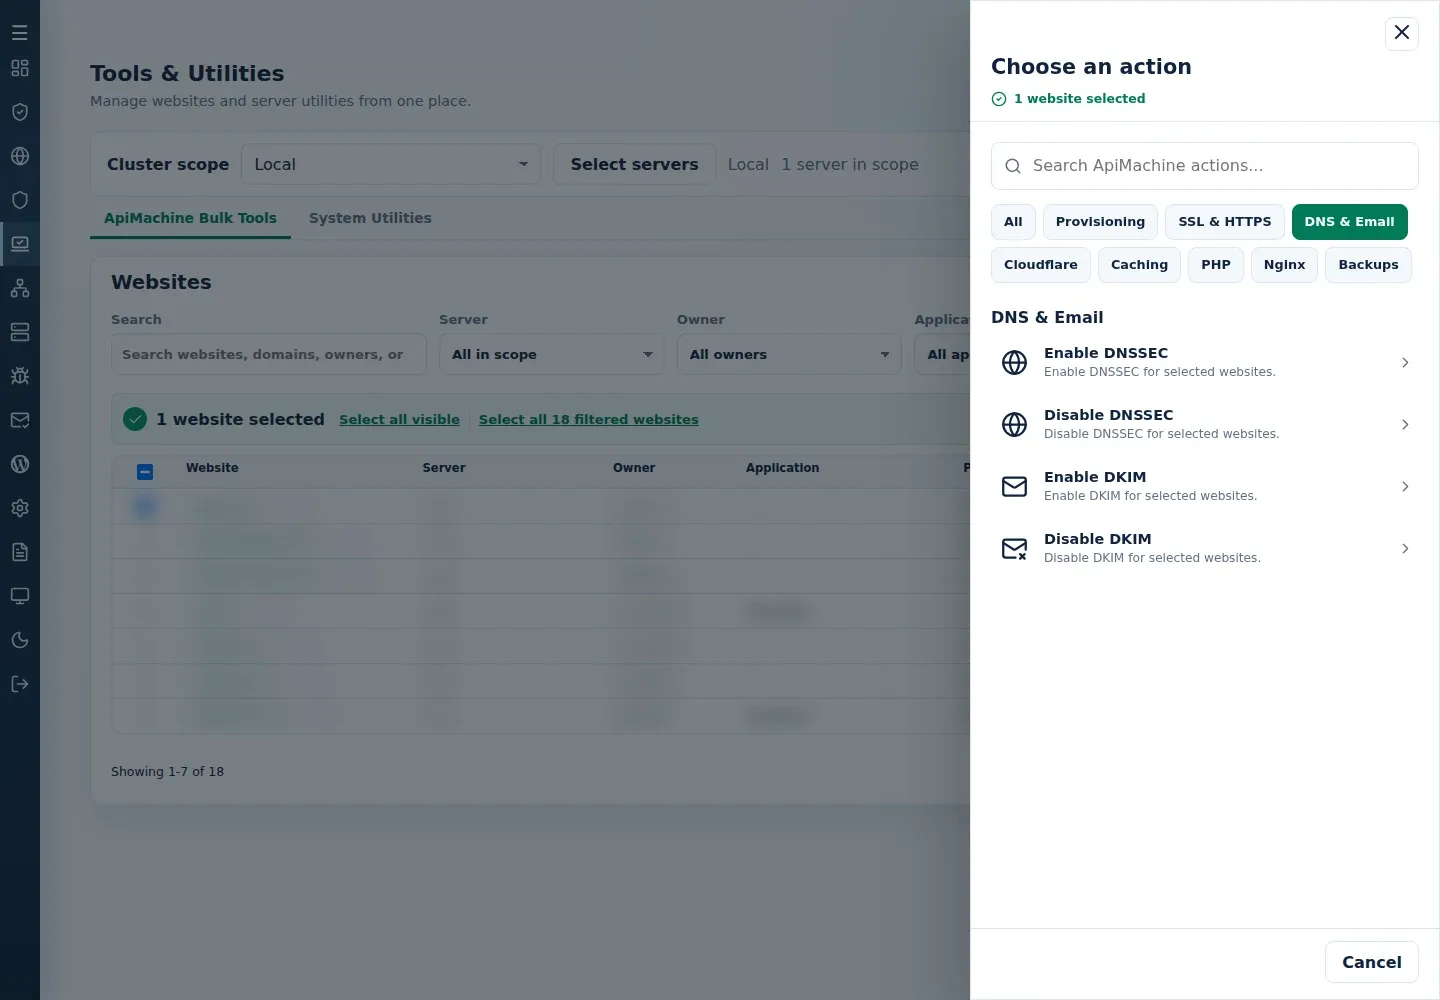Open the globe icon in the sidebar
Screen dimensions: 1440x1000
(x=20, y=156)
